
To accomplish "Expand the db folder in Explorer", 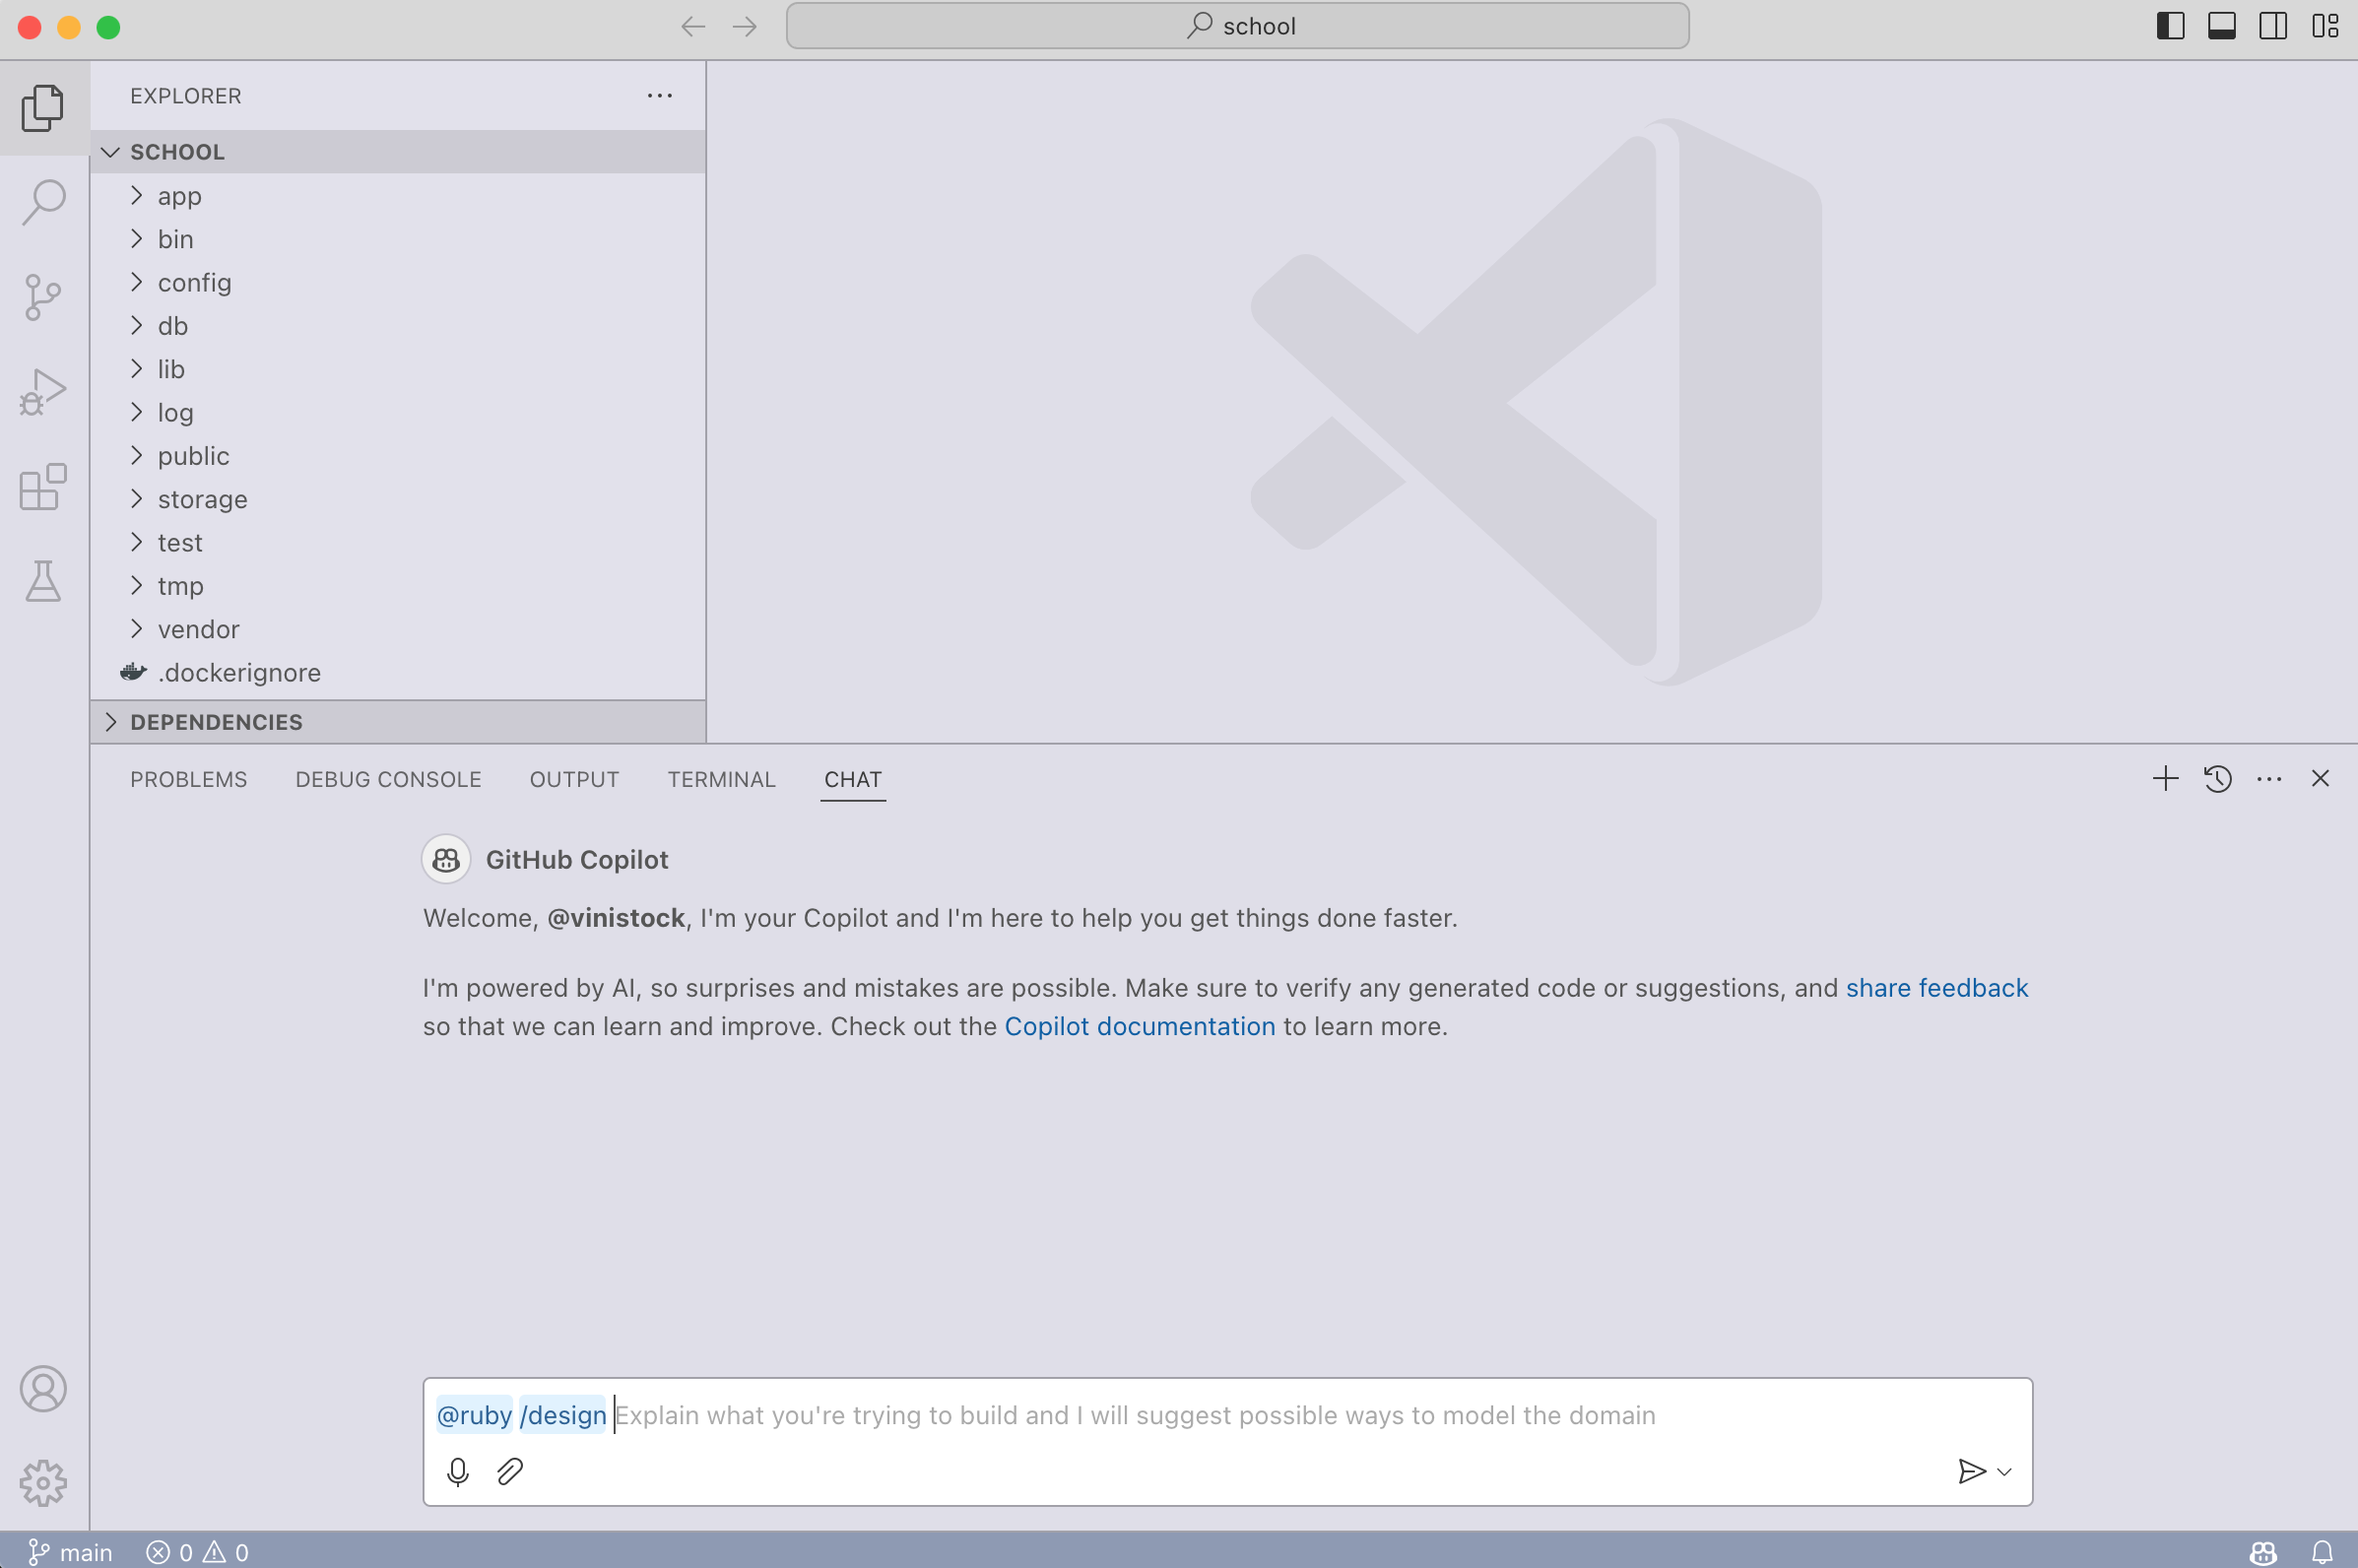I will tap(173, 325).
